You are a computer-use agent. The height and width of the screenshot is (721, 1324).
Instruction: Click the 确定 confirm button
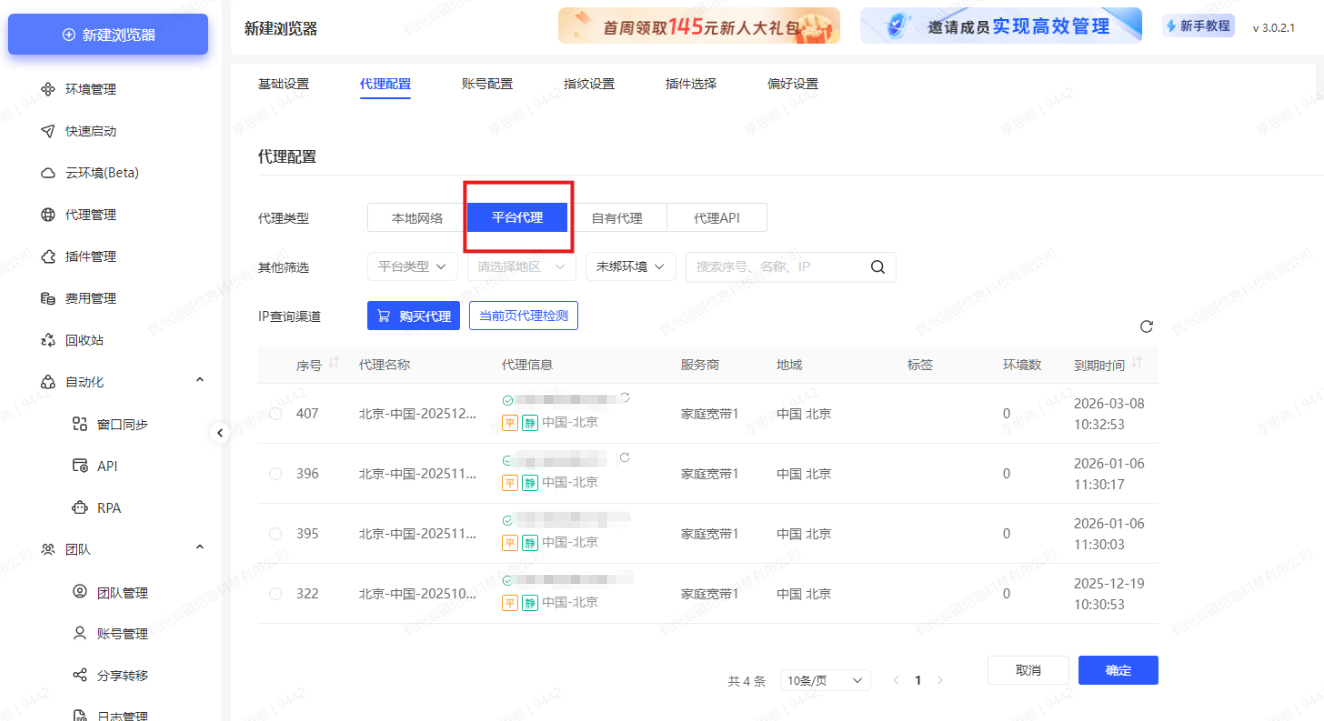point(1117,670)
